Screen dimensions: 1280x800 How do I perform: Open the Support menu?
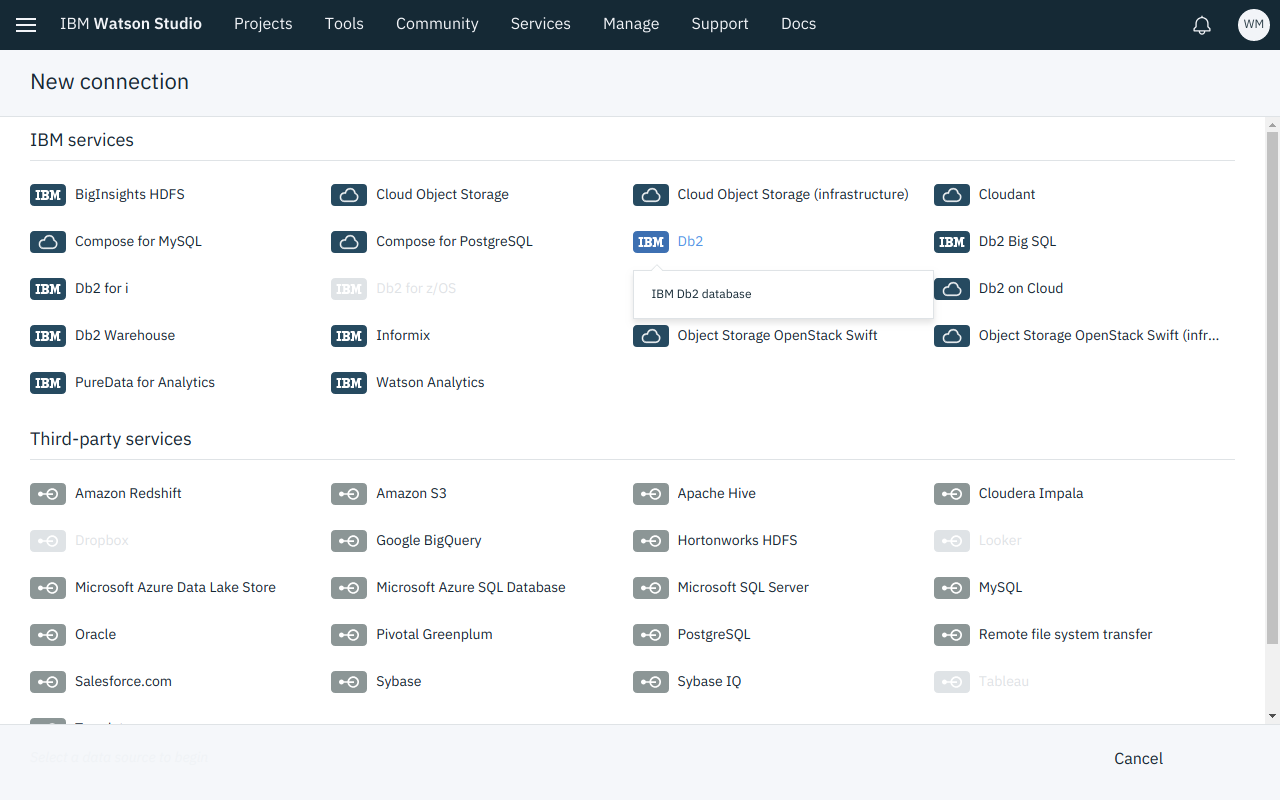[x=720, y=24]
